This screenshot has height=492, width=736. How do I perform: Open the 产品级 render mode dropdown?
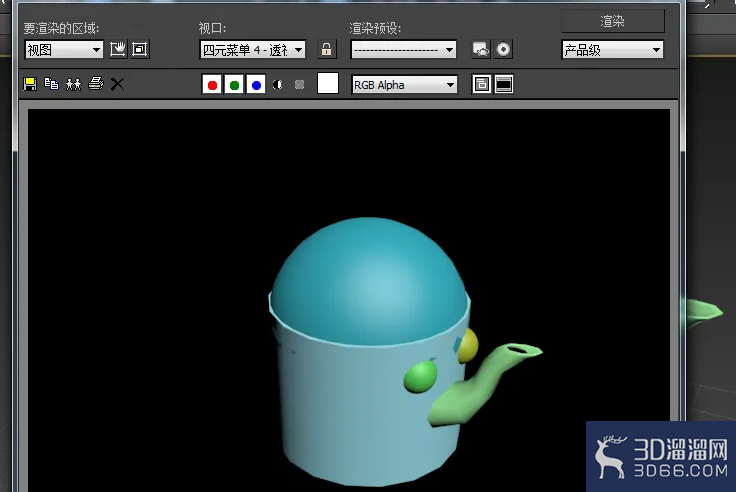click(613, 50)
